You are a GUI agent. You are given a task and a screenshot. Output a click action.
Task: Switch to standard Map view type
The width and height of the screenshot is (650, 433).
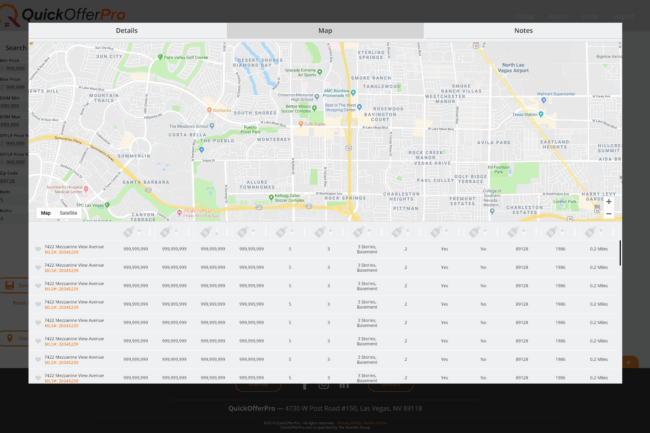coord(45,213)
